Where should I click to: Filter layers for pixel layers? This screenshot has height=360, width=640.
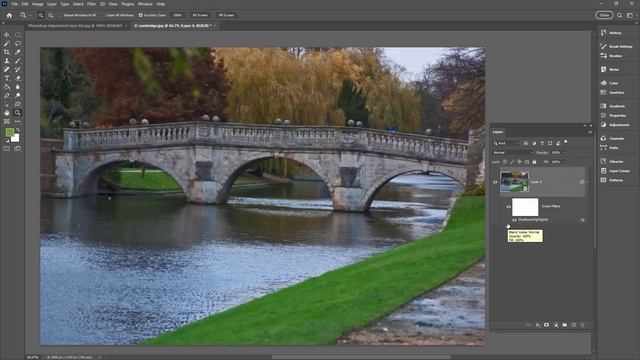coord(526,143)
